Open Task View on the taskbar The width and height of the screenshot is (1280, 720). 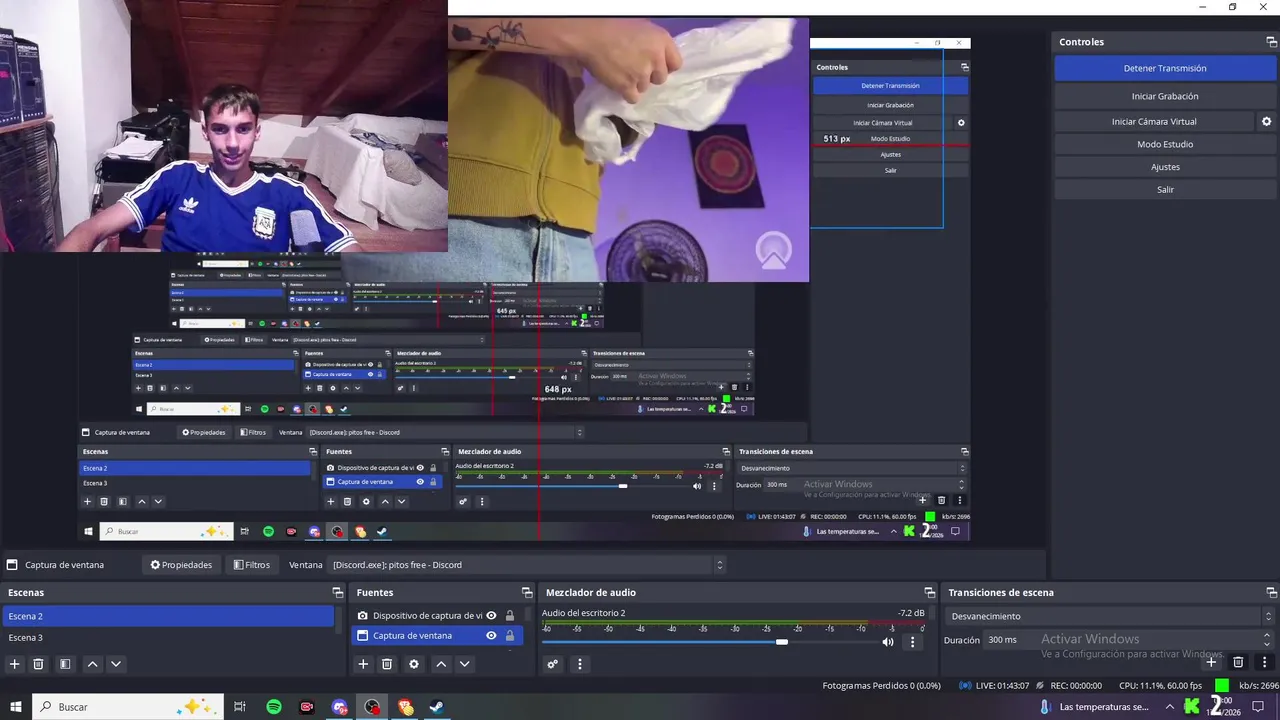[x=240, y=707]
